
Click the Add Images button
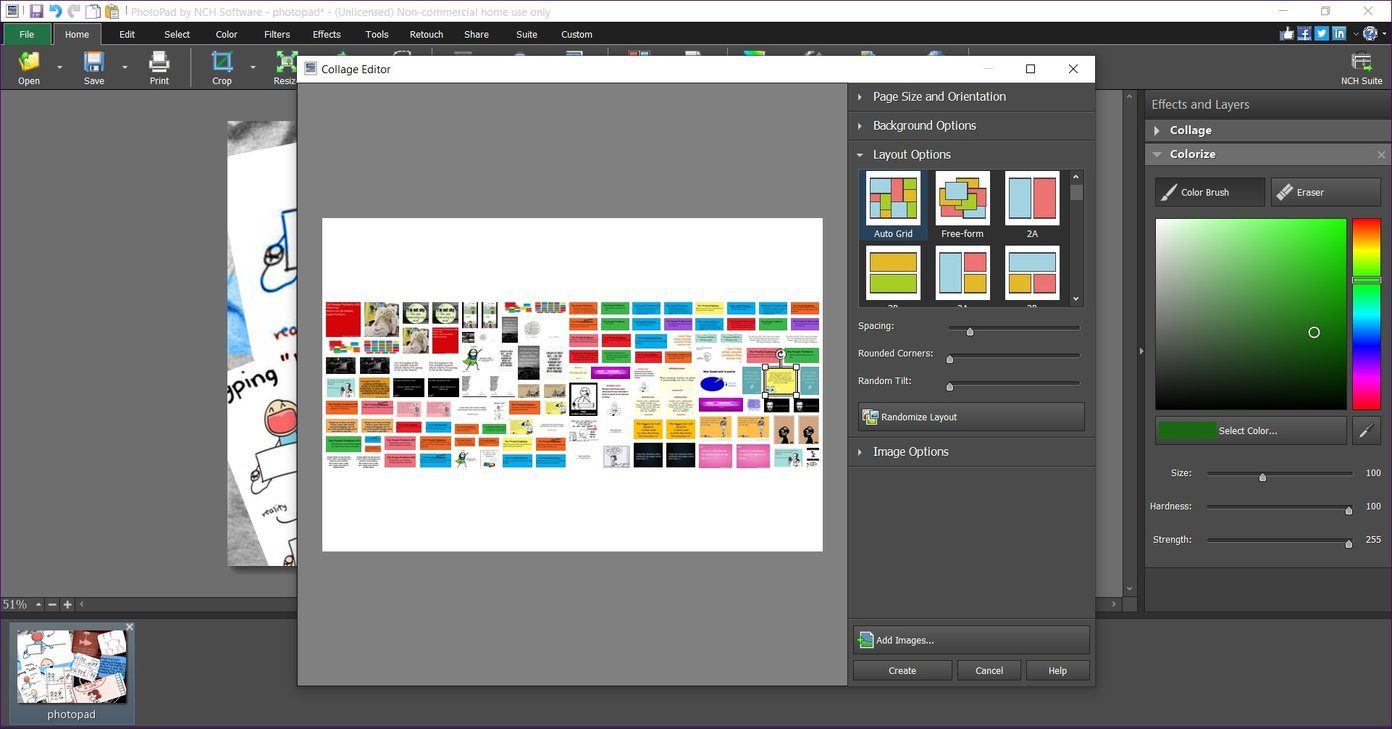point(971,640)
